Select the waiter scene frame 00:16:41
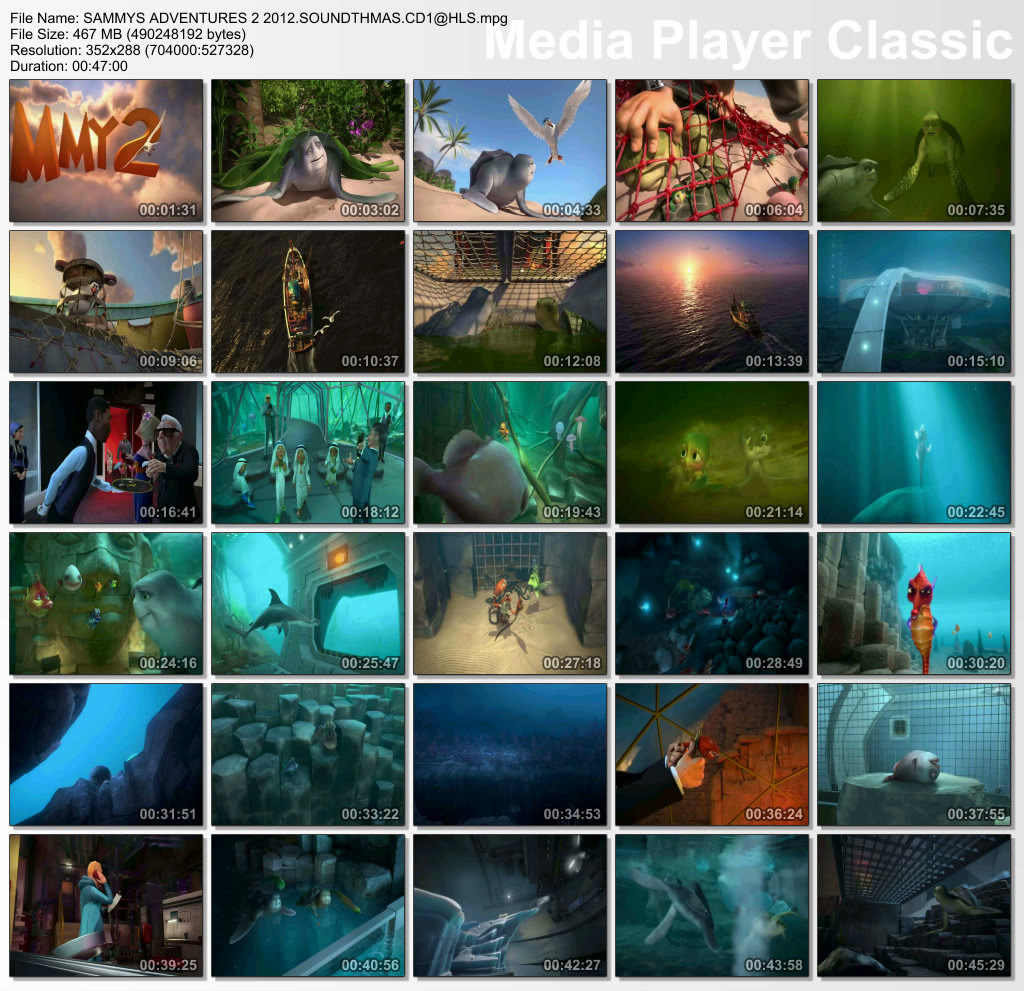Image resolution: width=1024 pixels, height=991 pixels. [x=106, y=452]
